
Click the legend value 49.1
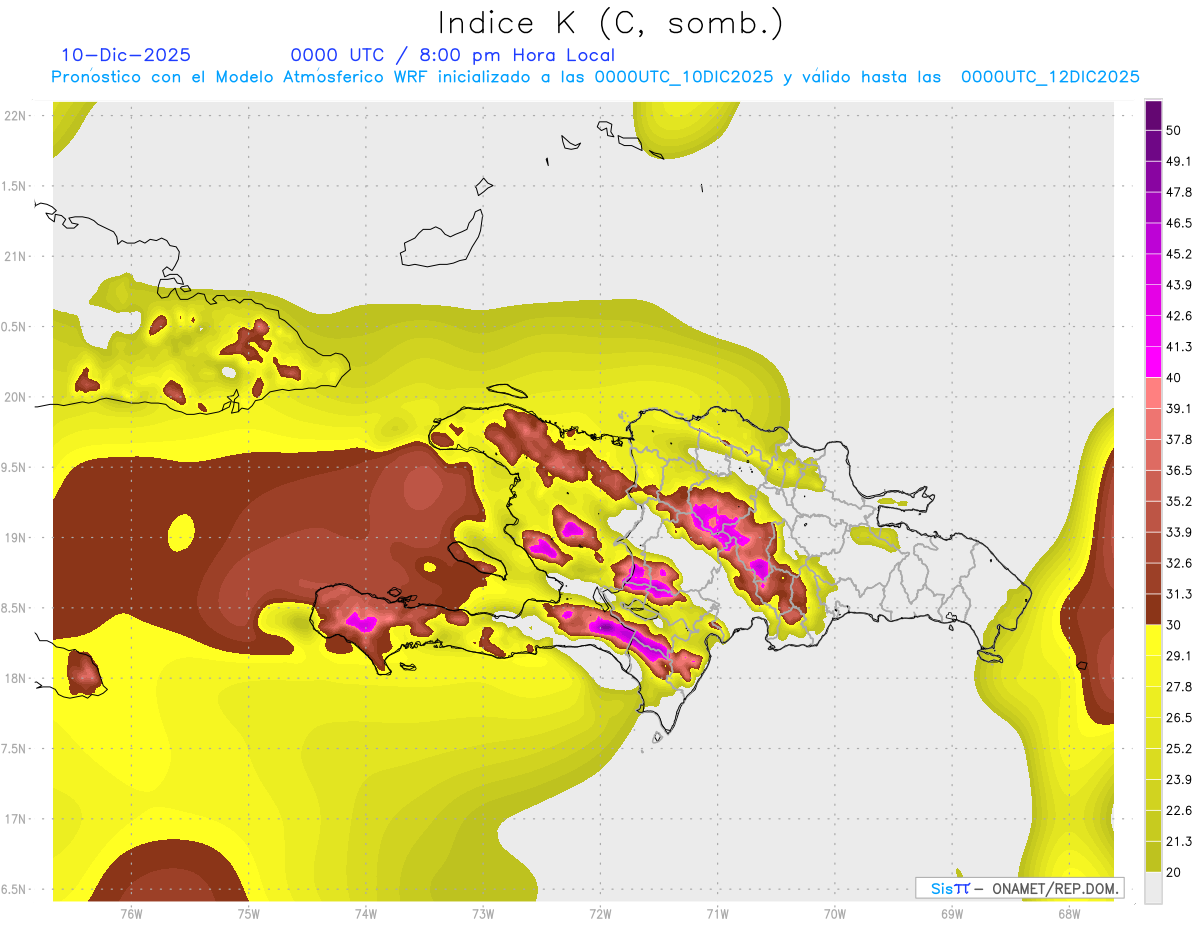point(1178,161)
